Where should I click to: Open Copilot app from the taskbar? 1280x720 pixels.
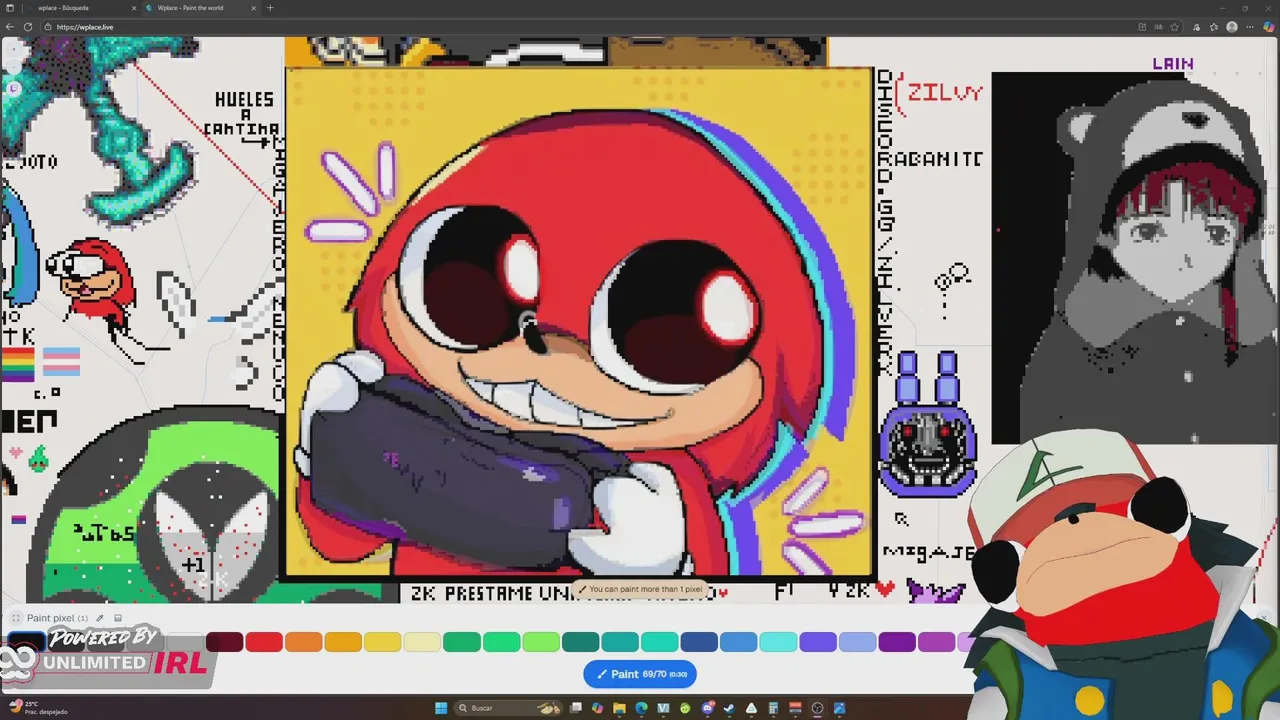point(598,708)
